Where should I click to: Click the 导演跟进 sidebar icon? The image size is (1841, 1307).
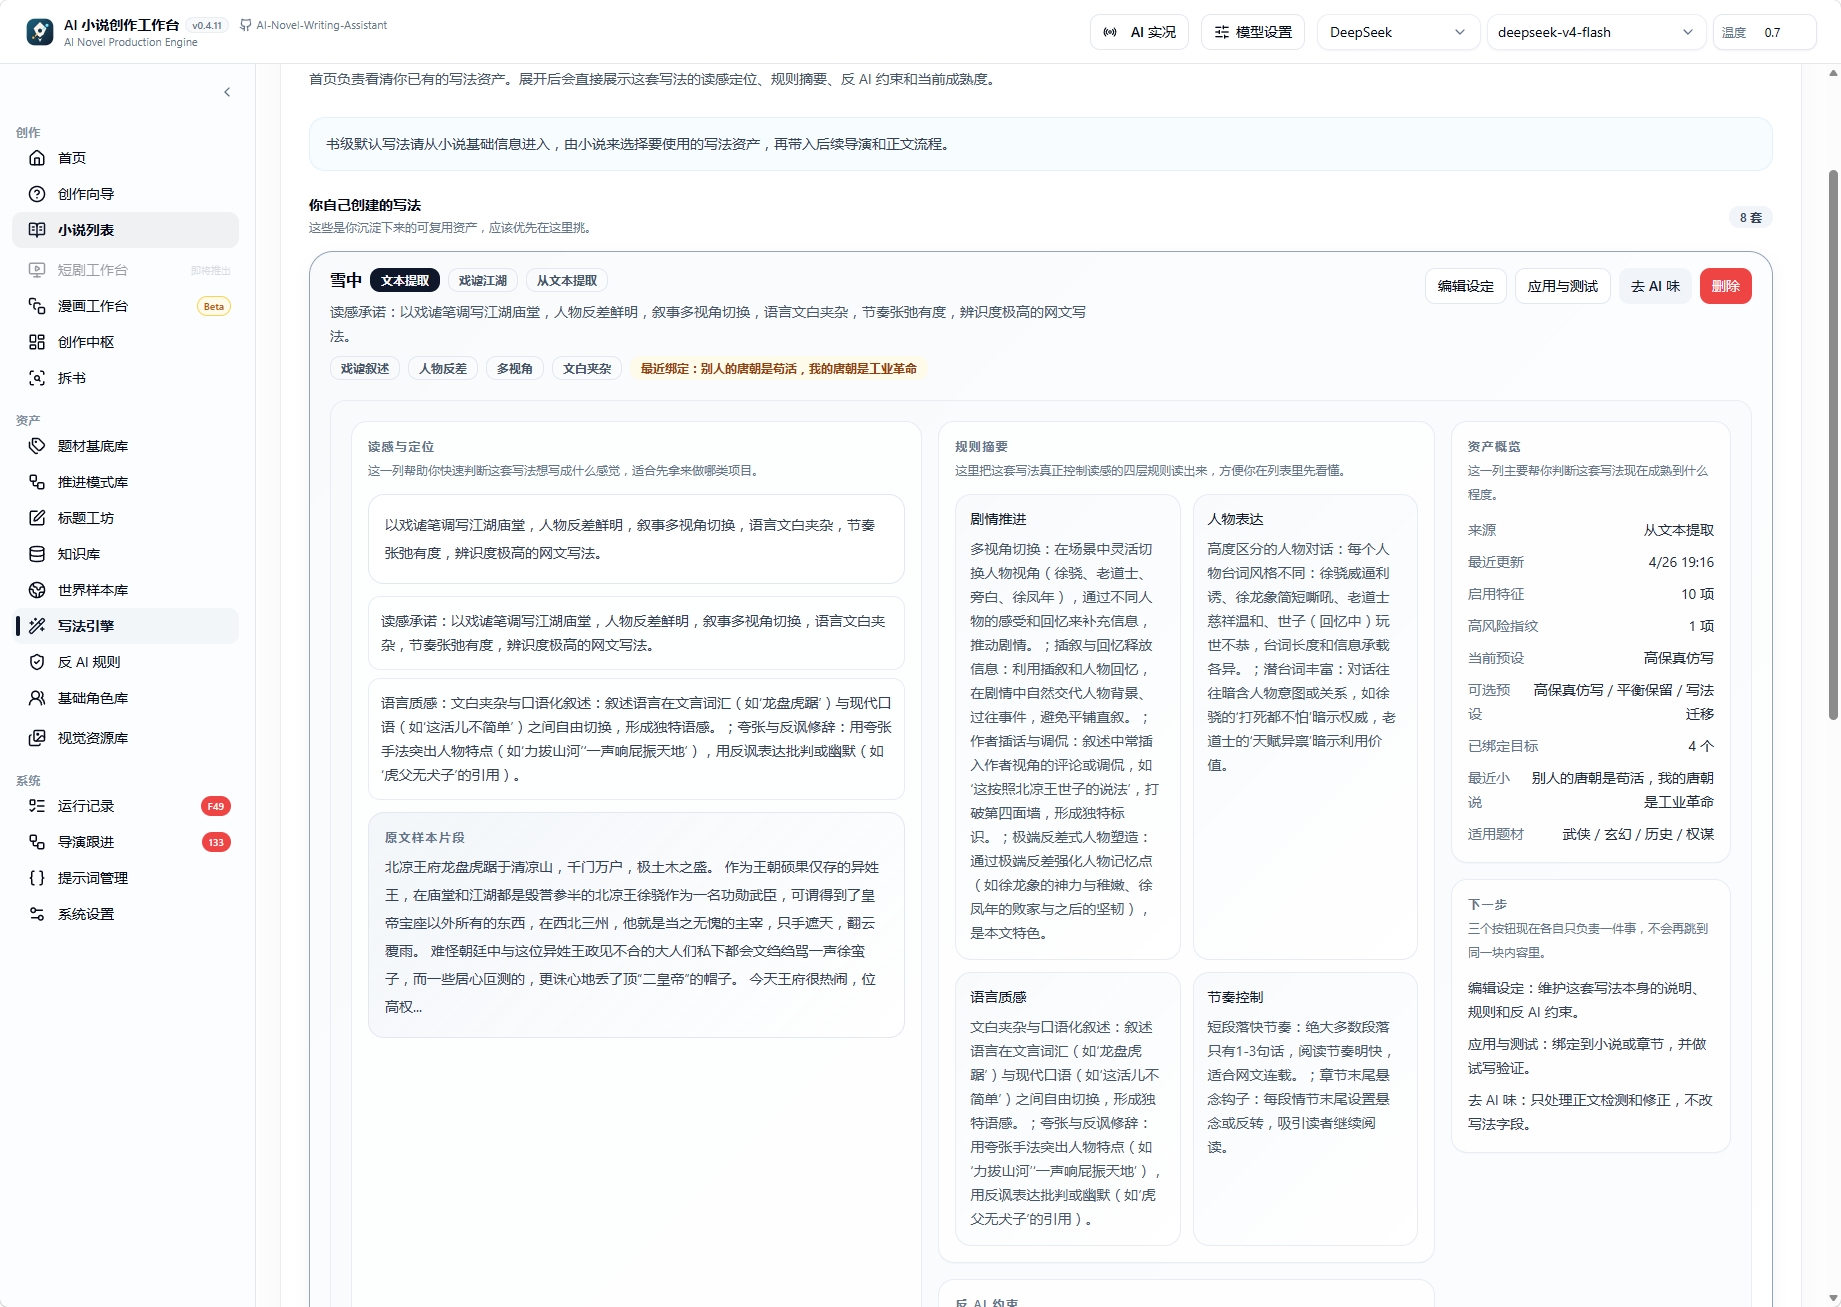37,842
